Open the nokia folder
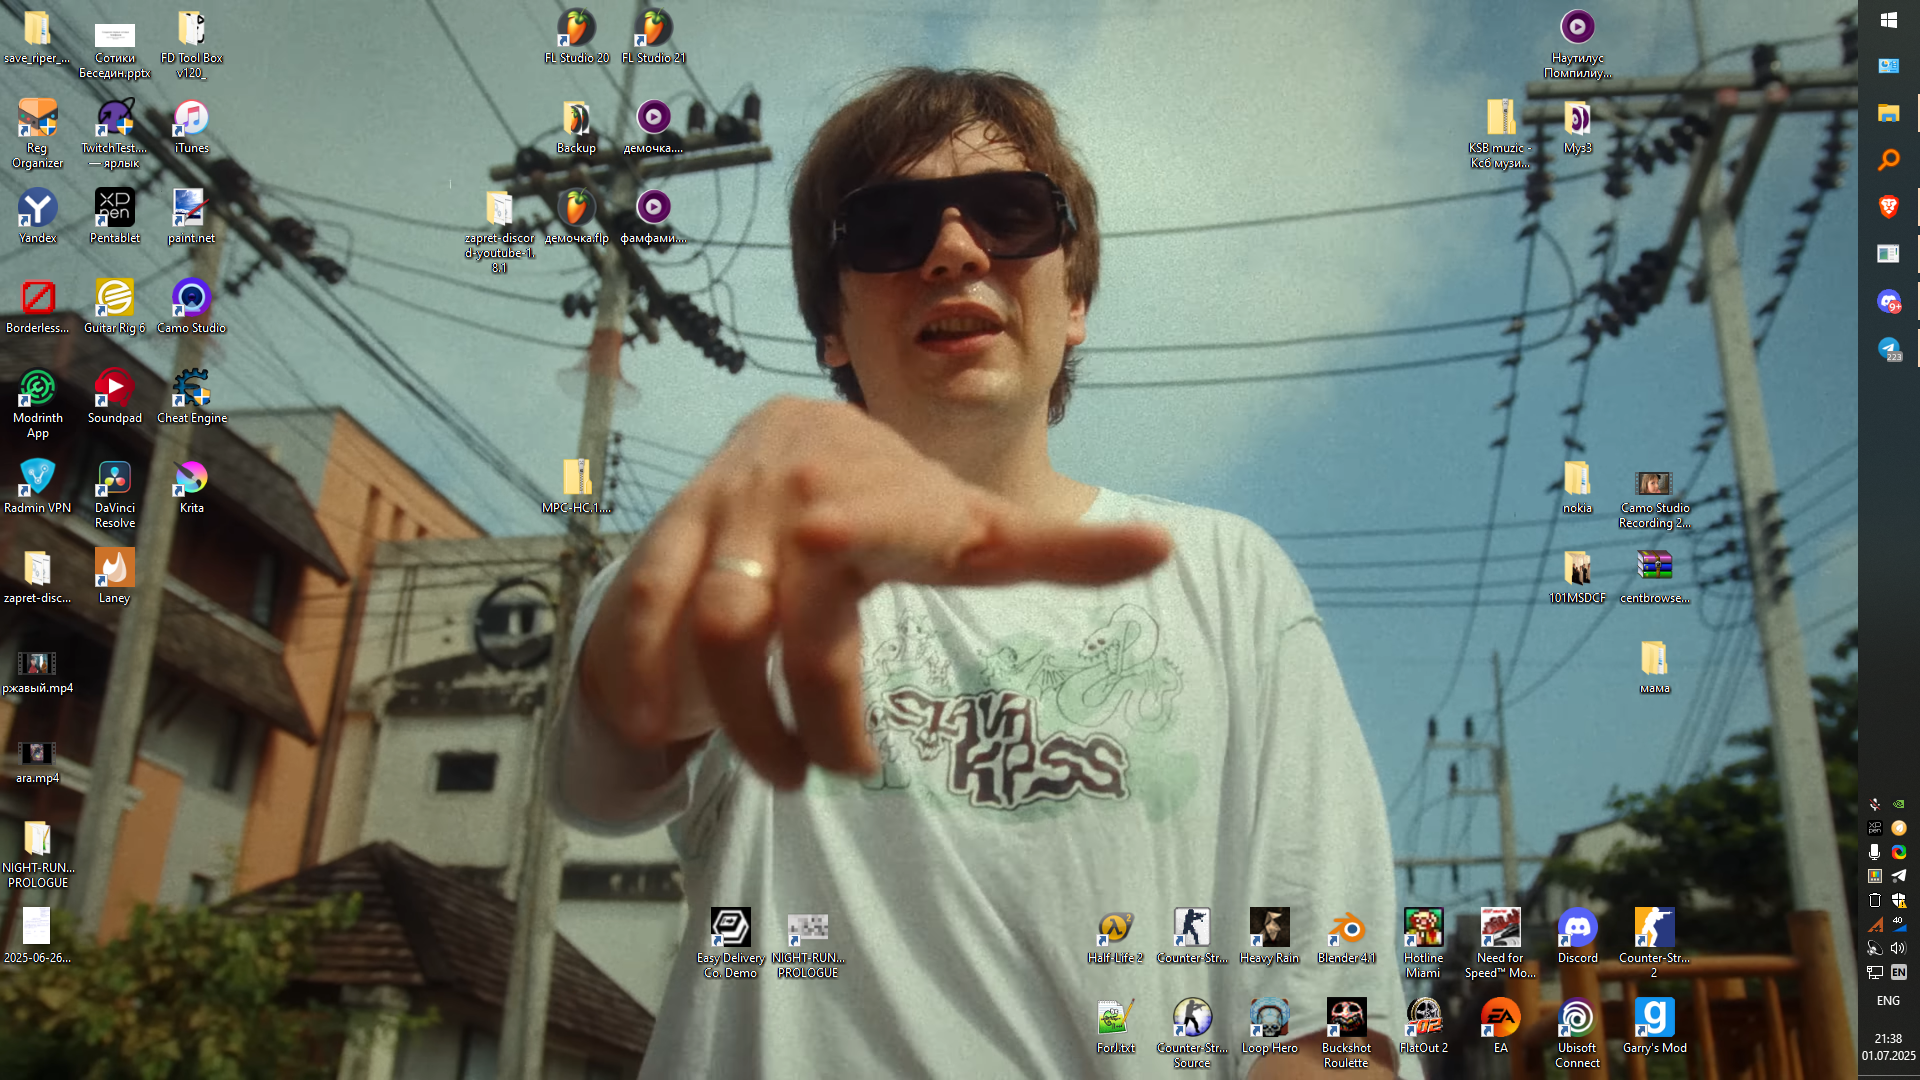 coord(1577,479)
